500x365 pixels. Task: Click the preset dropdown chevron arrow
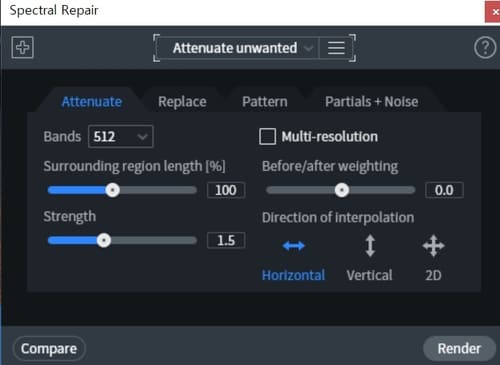(x=309, y=48)
